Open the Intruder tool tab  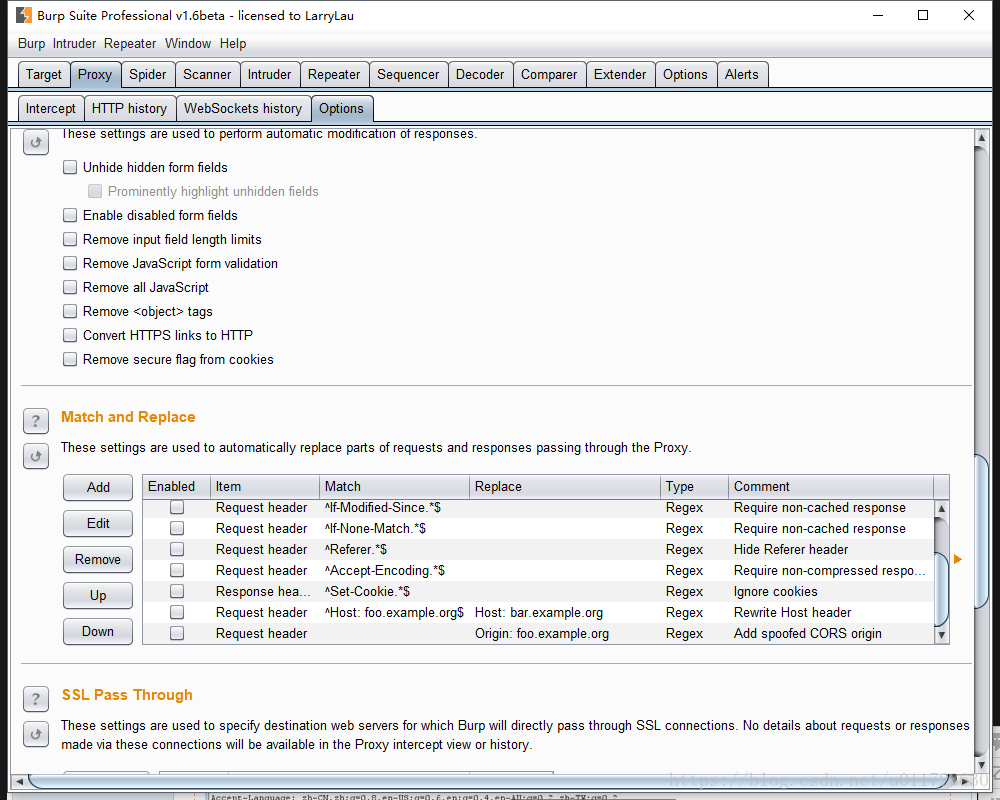pyautogui.click(x=269, y=75)
